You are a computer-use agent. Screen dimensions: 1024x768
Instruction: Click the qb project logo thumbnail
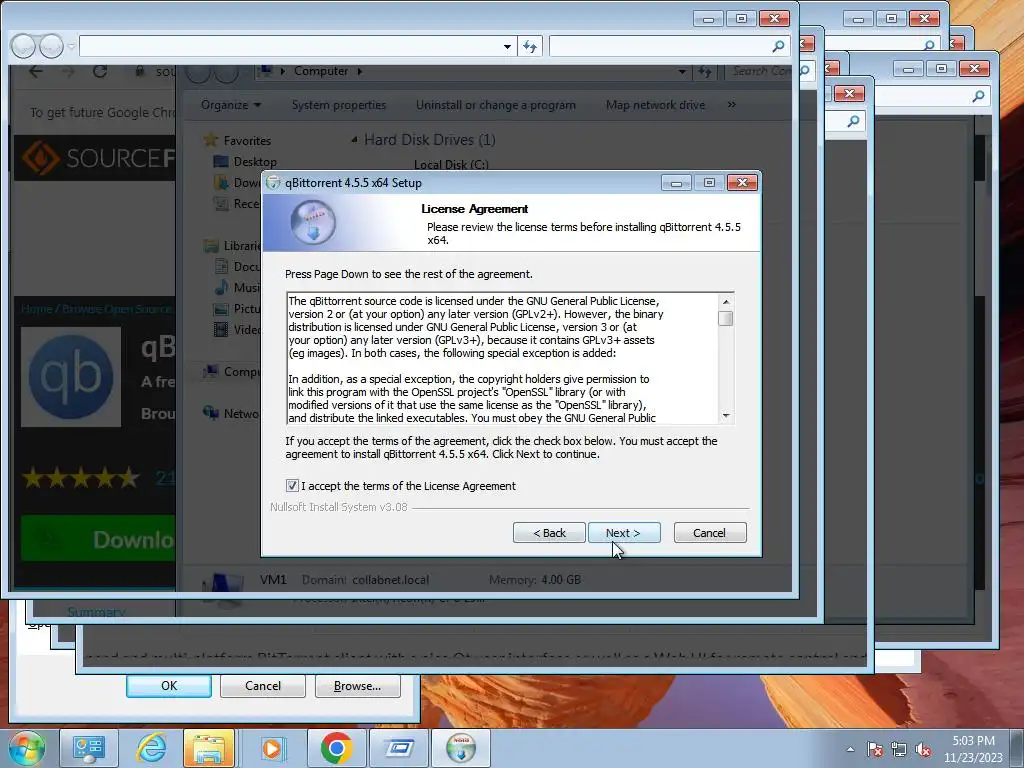click(71, 377)
